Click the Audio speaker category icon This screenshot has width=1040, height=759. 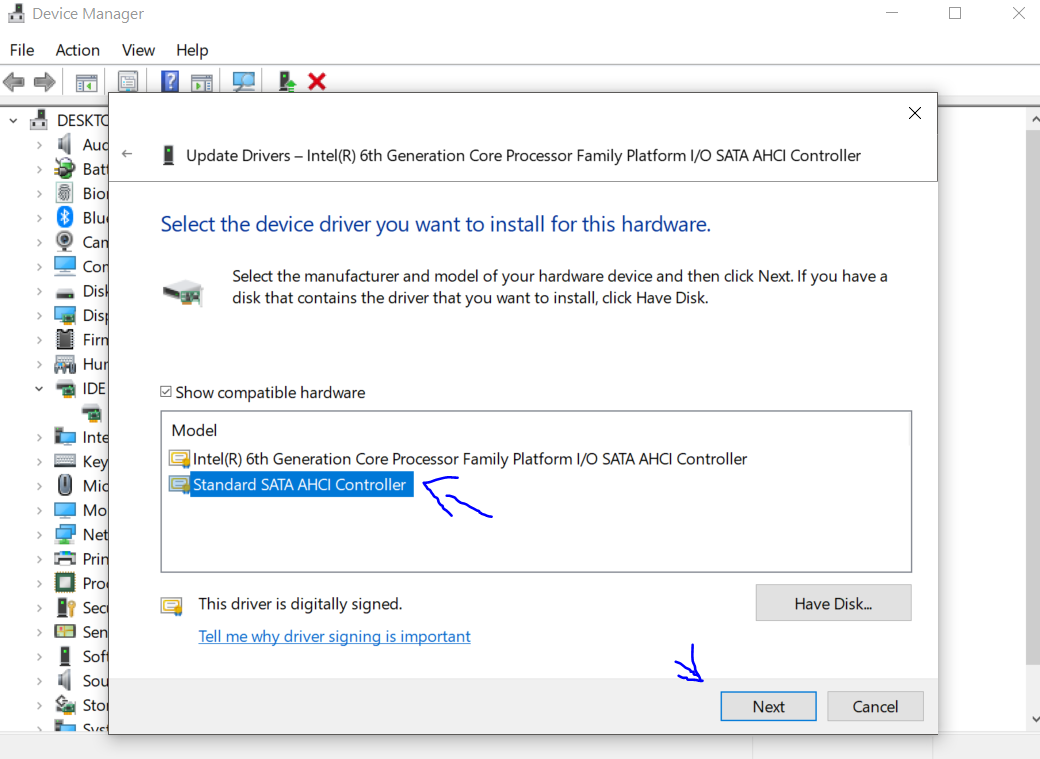[x=64, y=144]
